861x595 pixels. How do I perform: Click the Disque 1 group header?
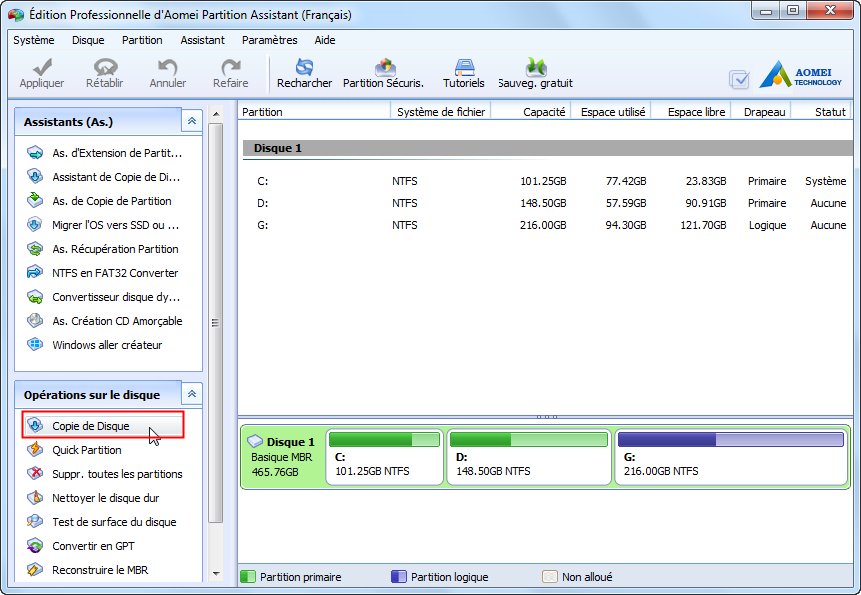pos(547,148)
